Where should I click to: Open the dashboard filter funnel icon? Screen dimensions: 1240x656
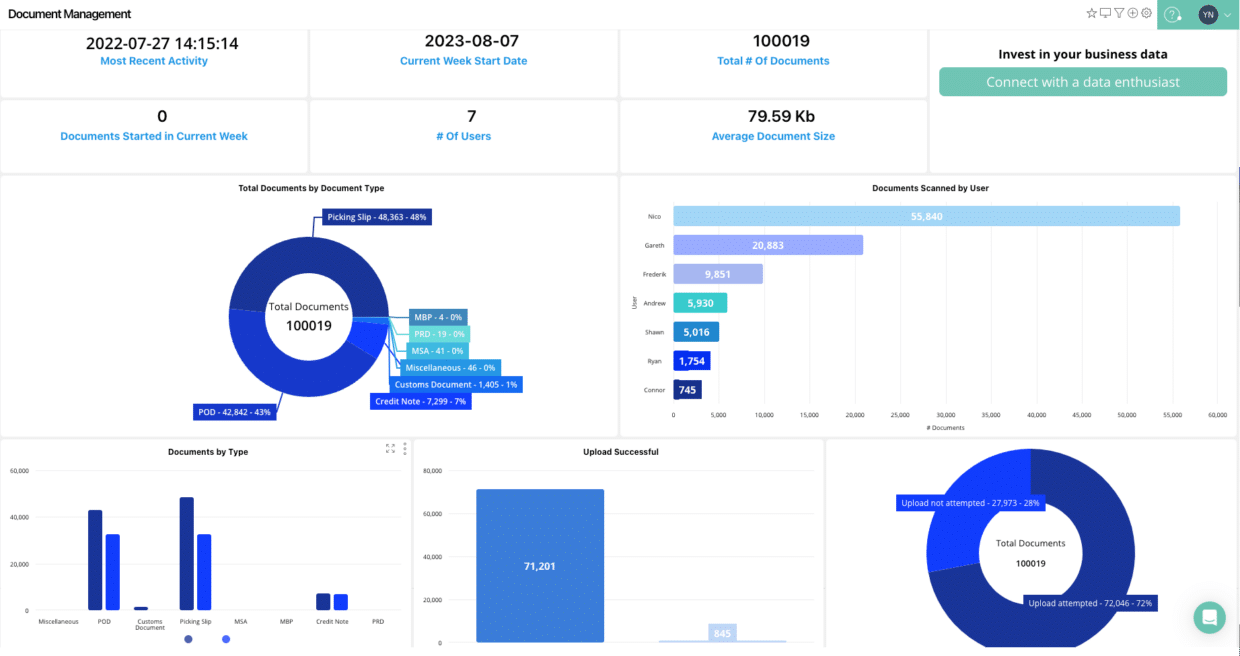pos(1119,14)
